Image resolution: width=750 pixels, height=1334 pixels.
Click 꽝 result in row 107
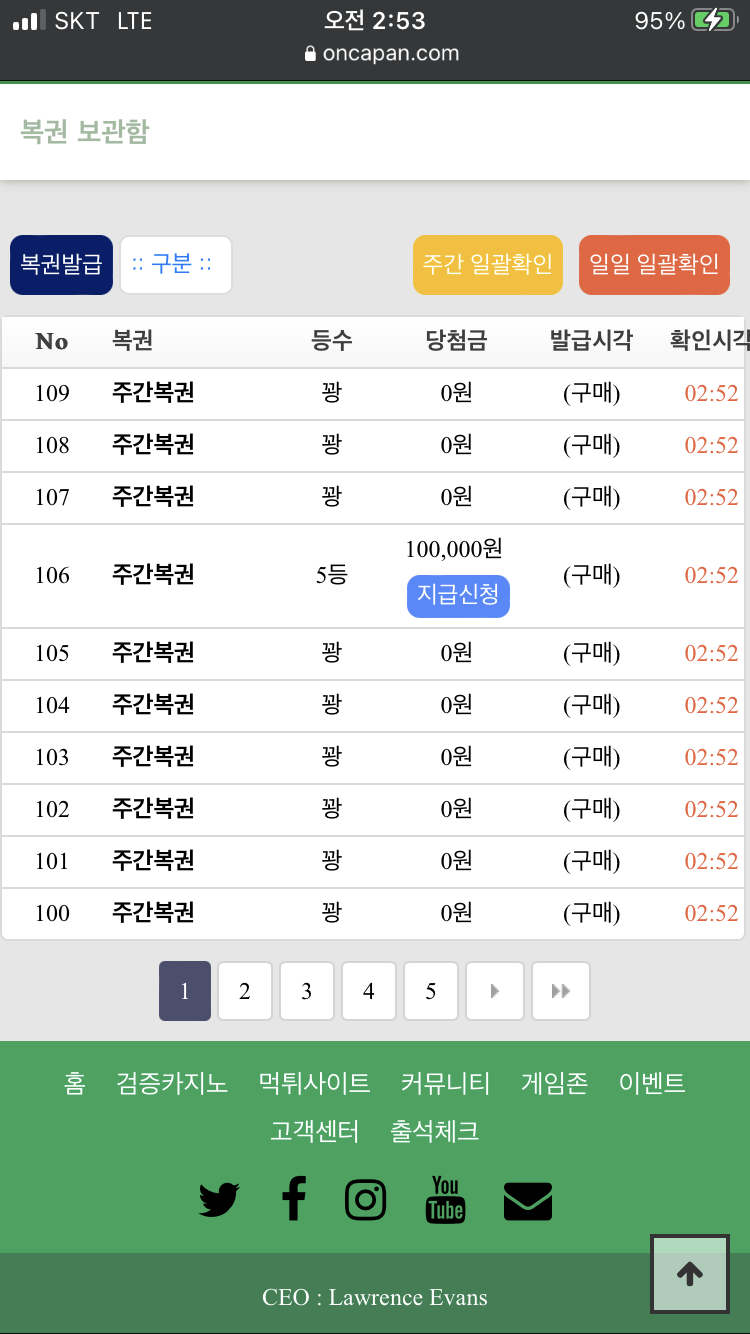click(x=332, y=496)
